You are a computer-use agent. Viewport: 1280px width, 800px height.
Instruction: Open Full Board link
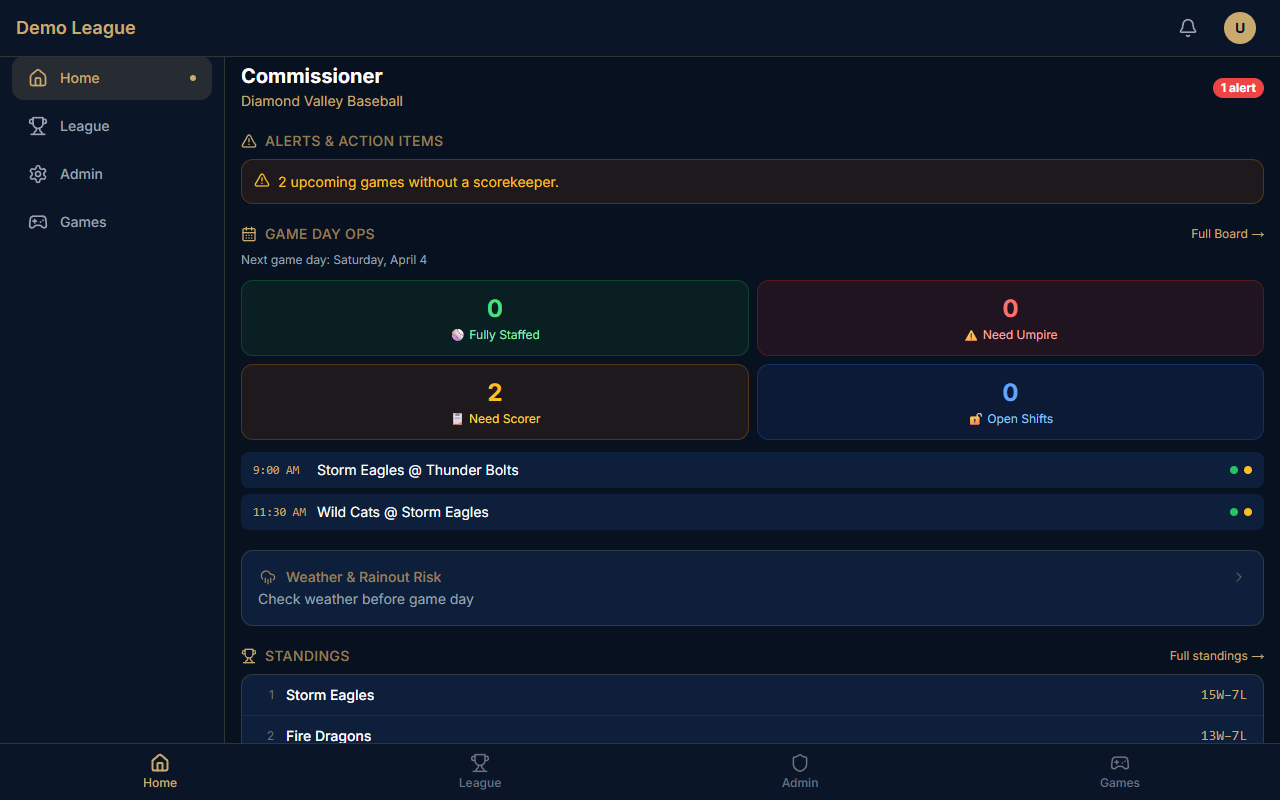(1227, 233)
